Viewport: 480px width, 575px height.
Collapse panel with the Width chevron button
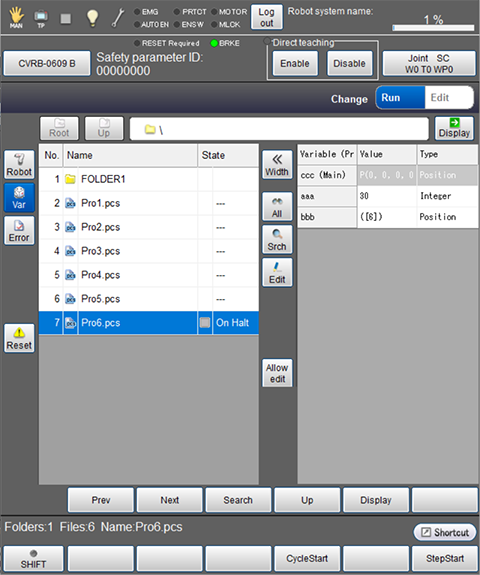277,164
